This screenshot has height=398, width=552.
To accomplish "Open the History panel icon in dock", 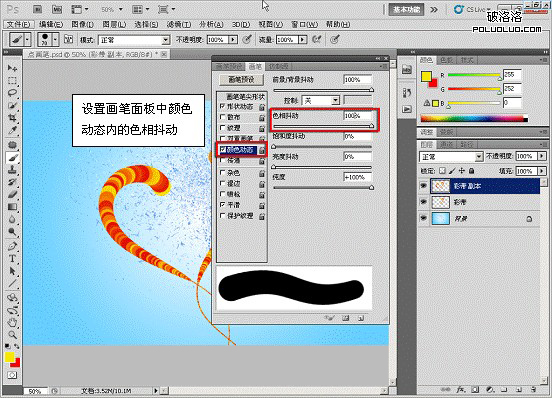I will [x=407, y=93].
